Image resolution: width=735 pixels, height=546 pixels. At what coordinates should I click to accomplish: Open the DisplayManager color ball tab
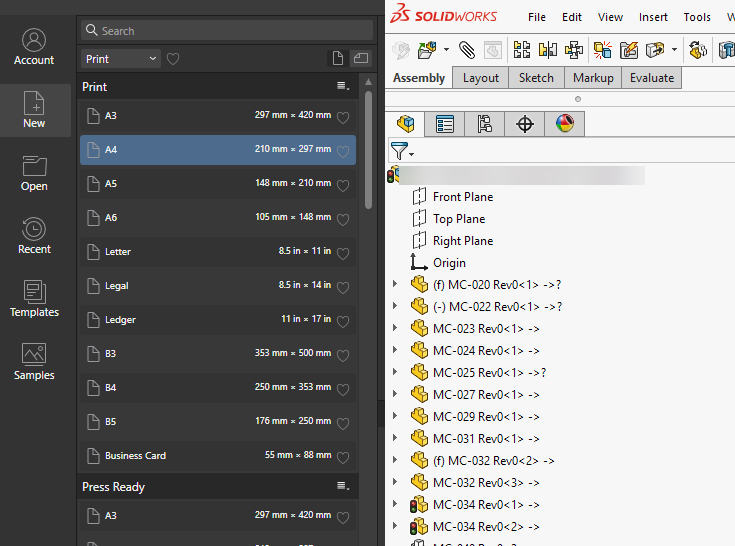pos(564,124)
